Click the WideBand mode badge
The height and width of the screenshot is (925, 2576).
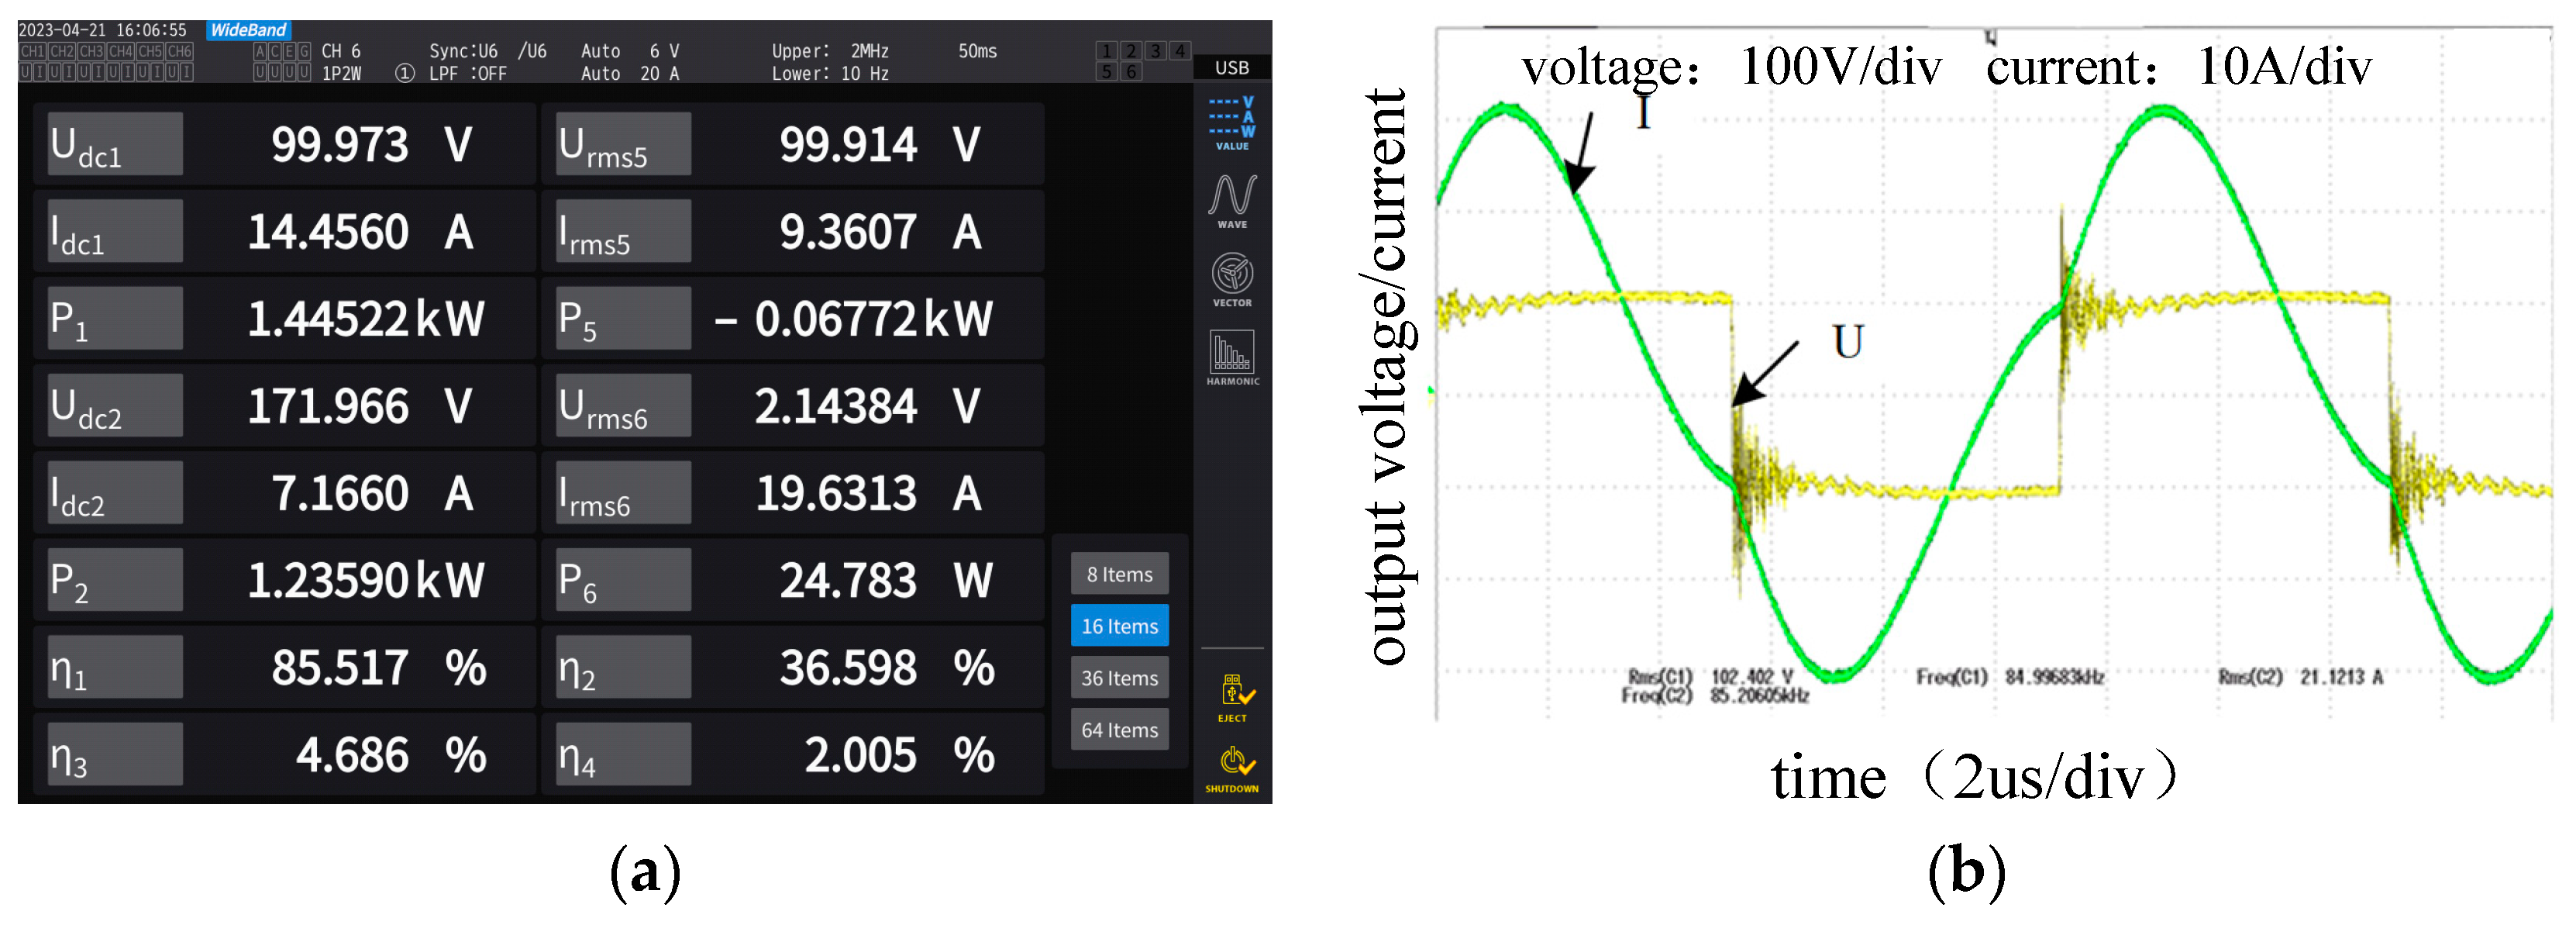248,30
